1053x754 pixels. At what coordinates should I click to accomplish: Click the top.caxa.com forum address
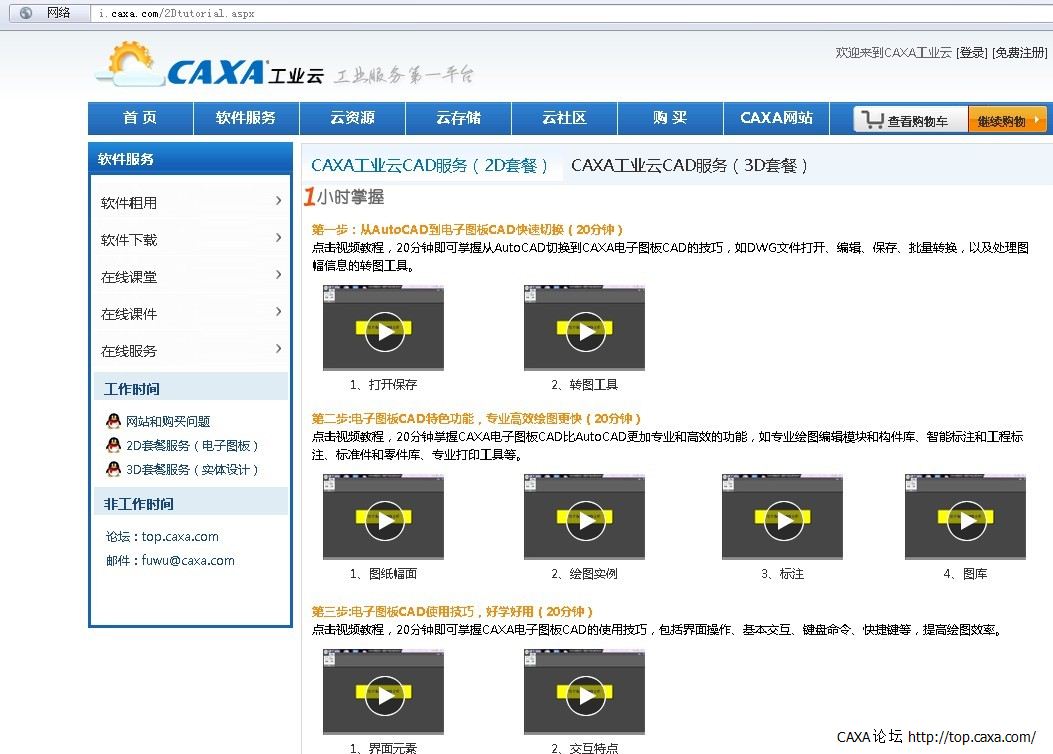(x=180, y=536)
